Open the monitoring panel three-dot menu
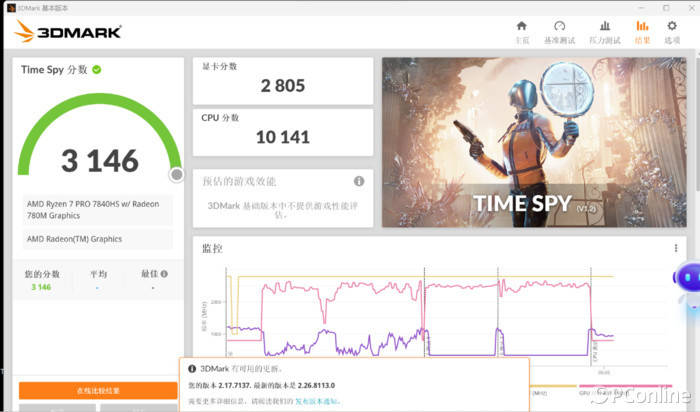Image resolution: width=700 pixels, height=412 pixels. [677, 248]
